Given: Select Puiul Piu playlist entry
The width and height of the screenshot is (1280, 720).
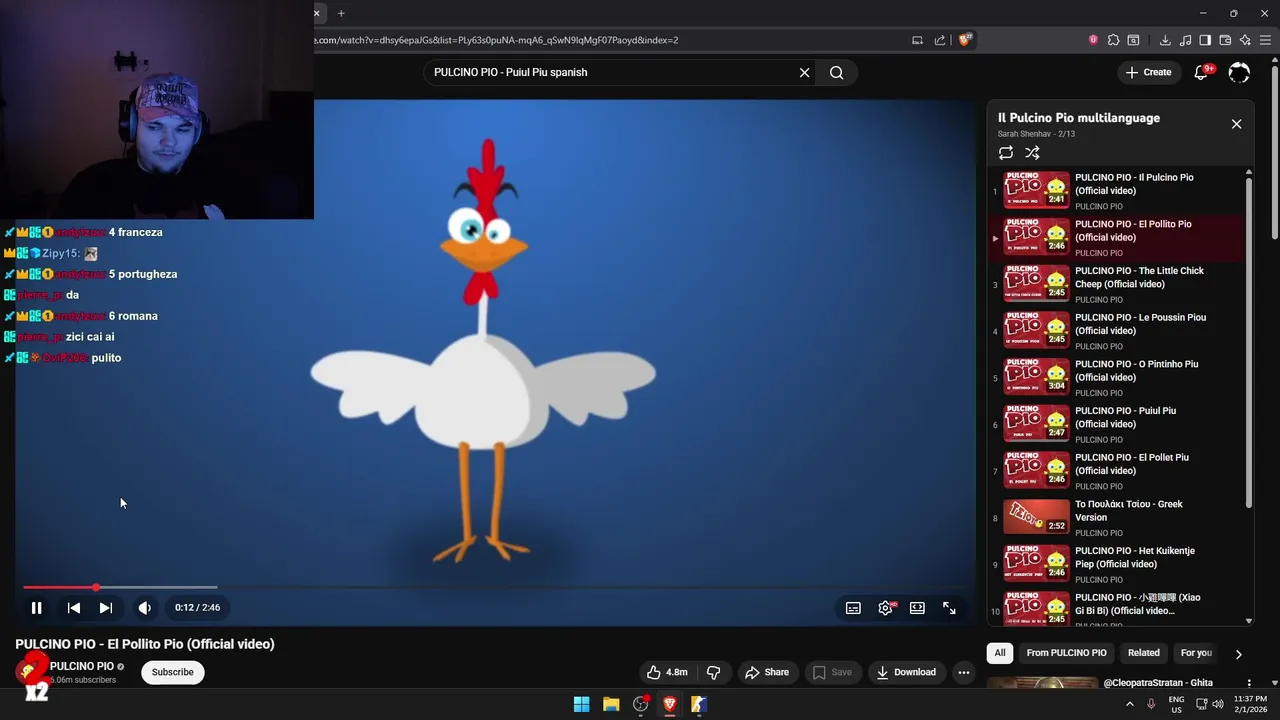Looking at the screenshot, I should click(1115, 424).
